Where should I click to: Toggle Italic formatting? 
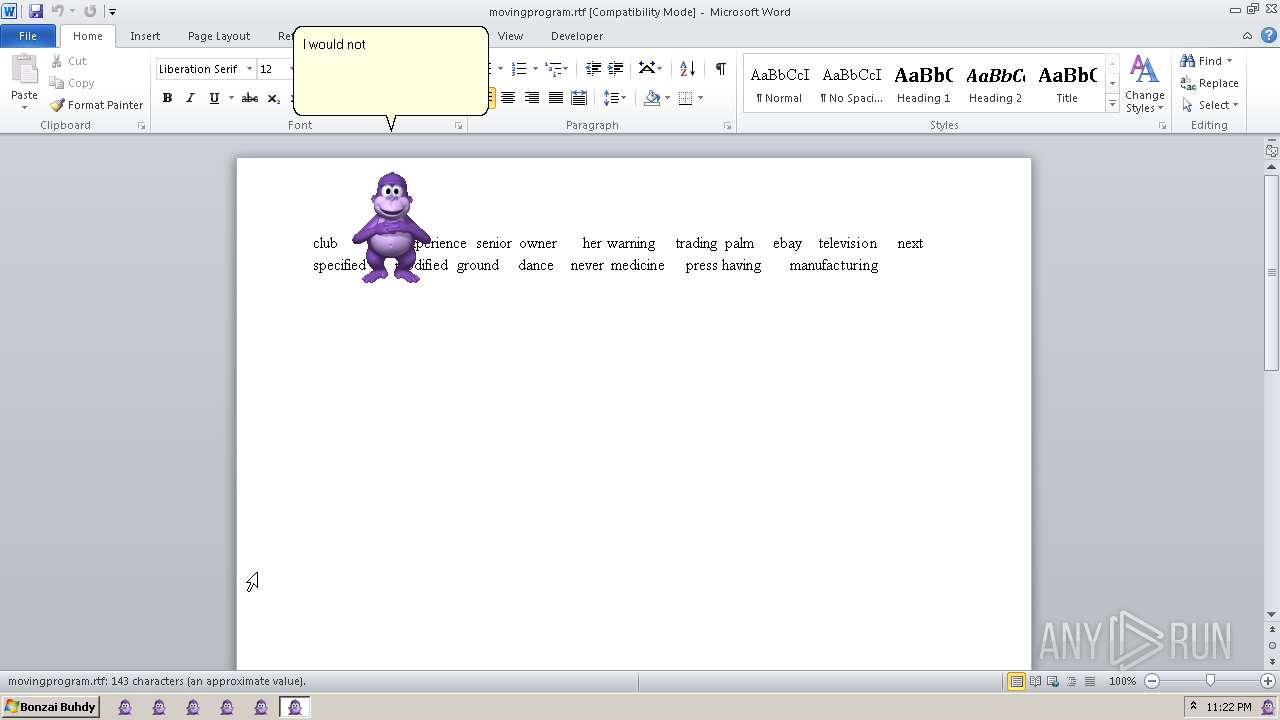pos(190,98)
